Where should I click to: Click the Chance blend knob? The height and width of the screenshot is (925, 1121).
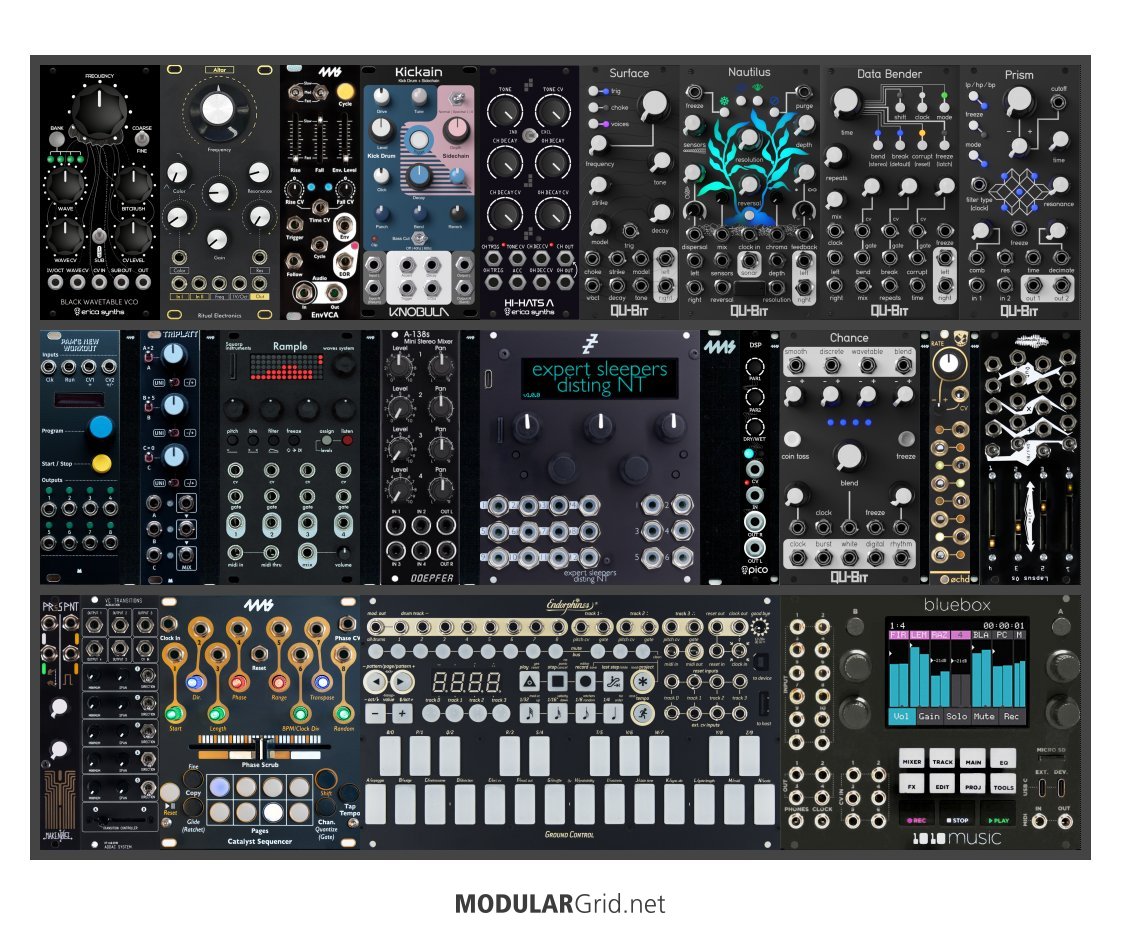(x=849, y=456)
